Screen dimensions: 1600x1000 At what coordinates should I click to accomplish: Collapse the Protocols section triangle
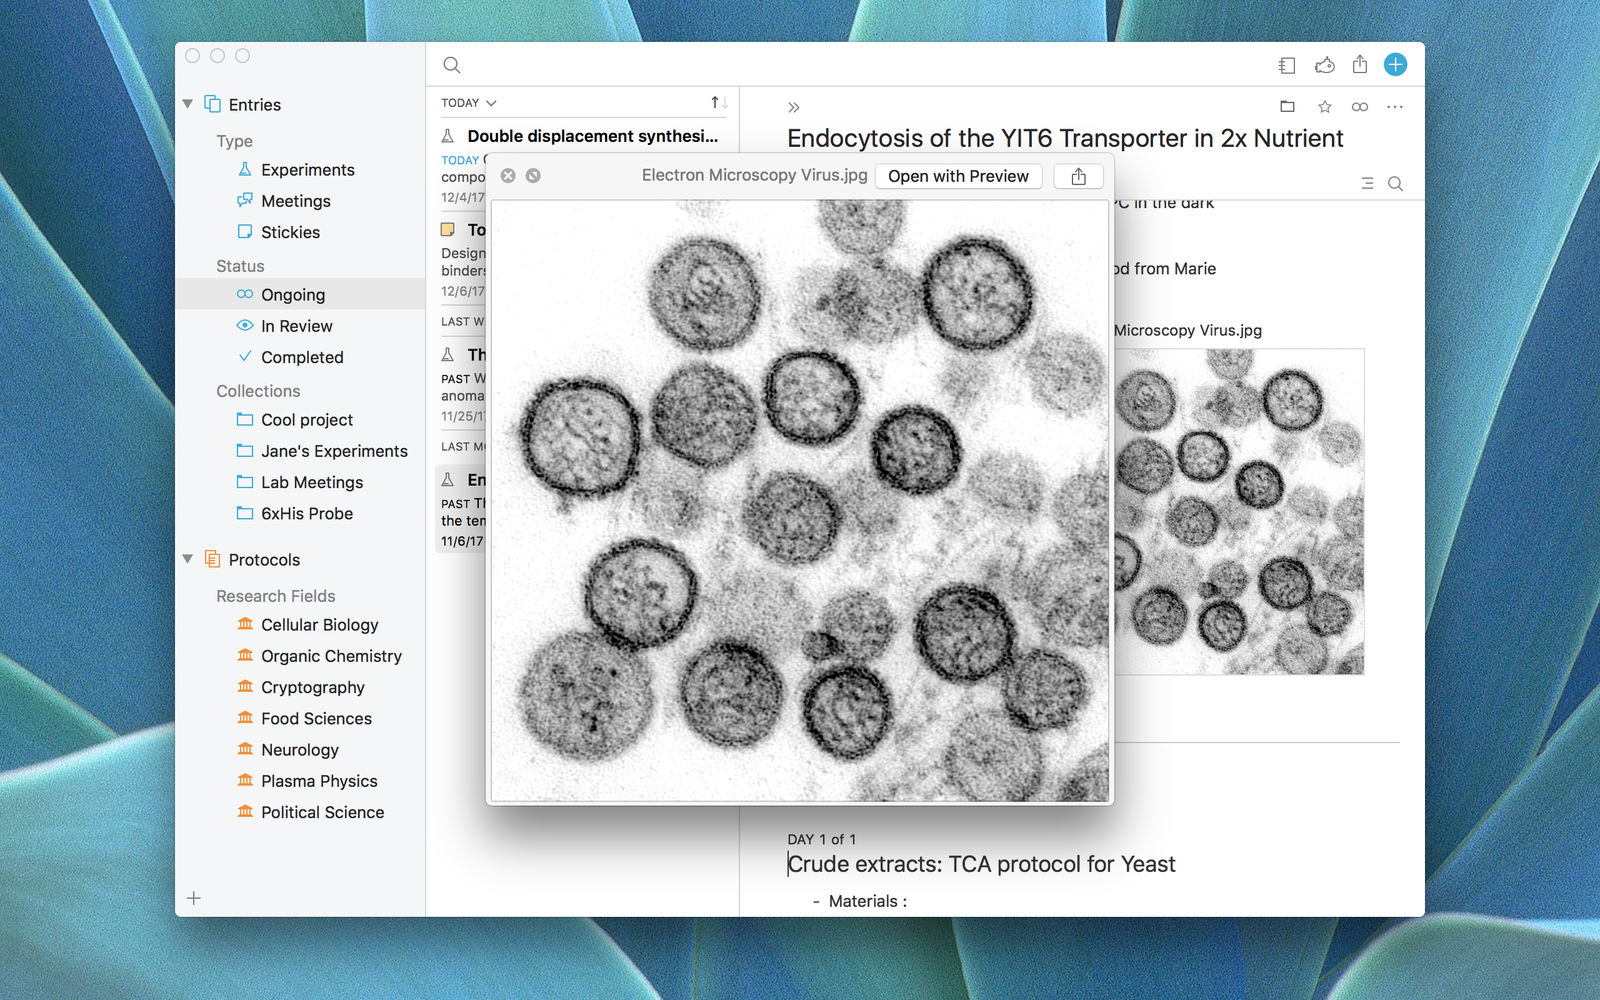(x=187, y=559)
